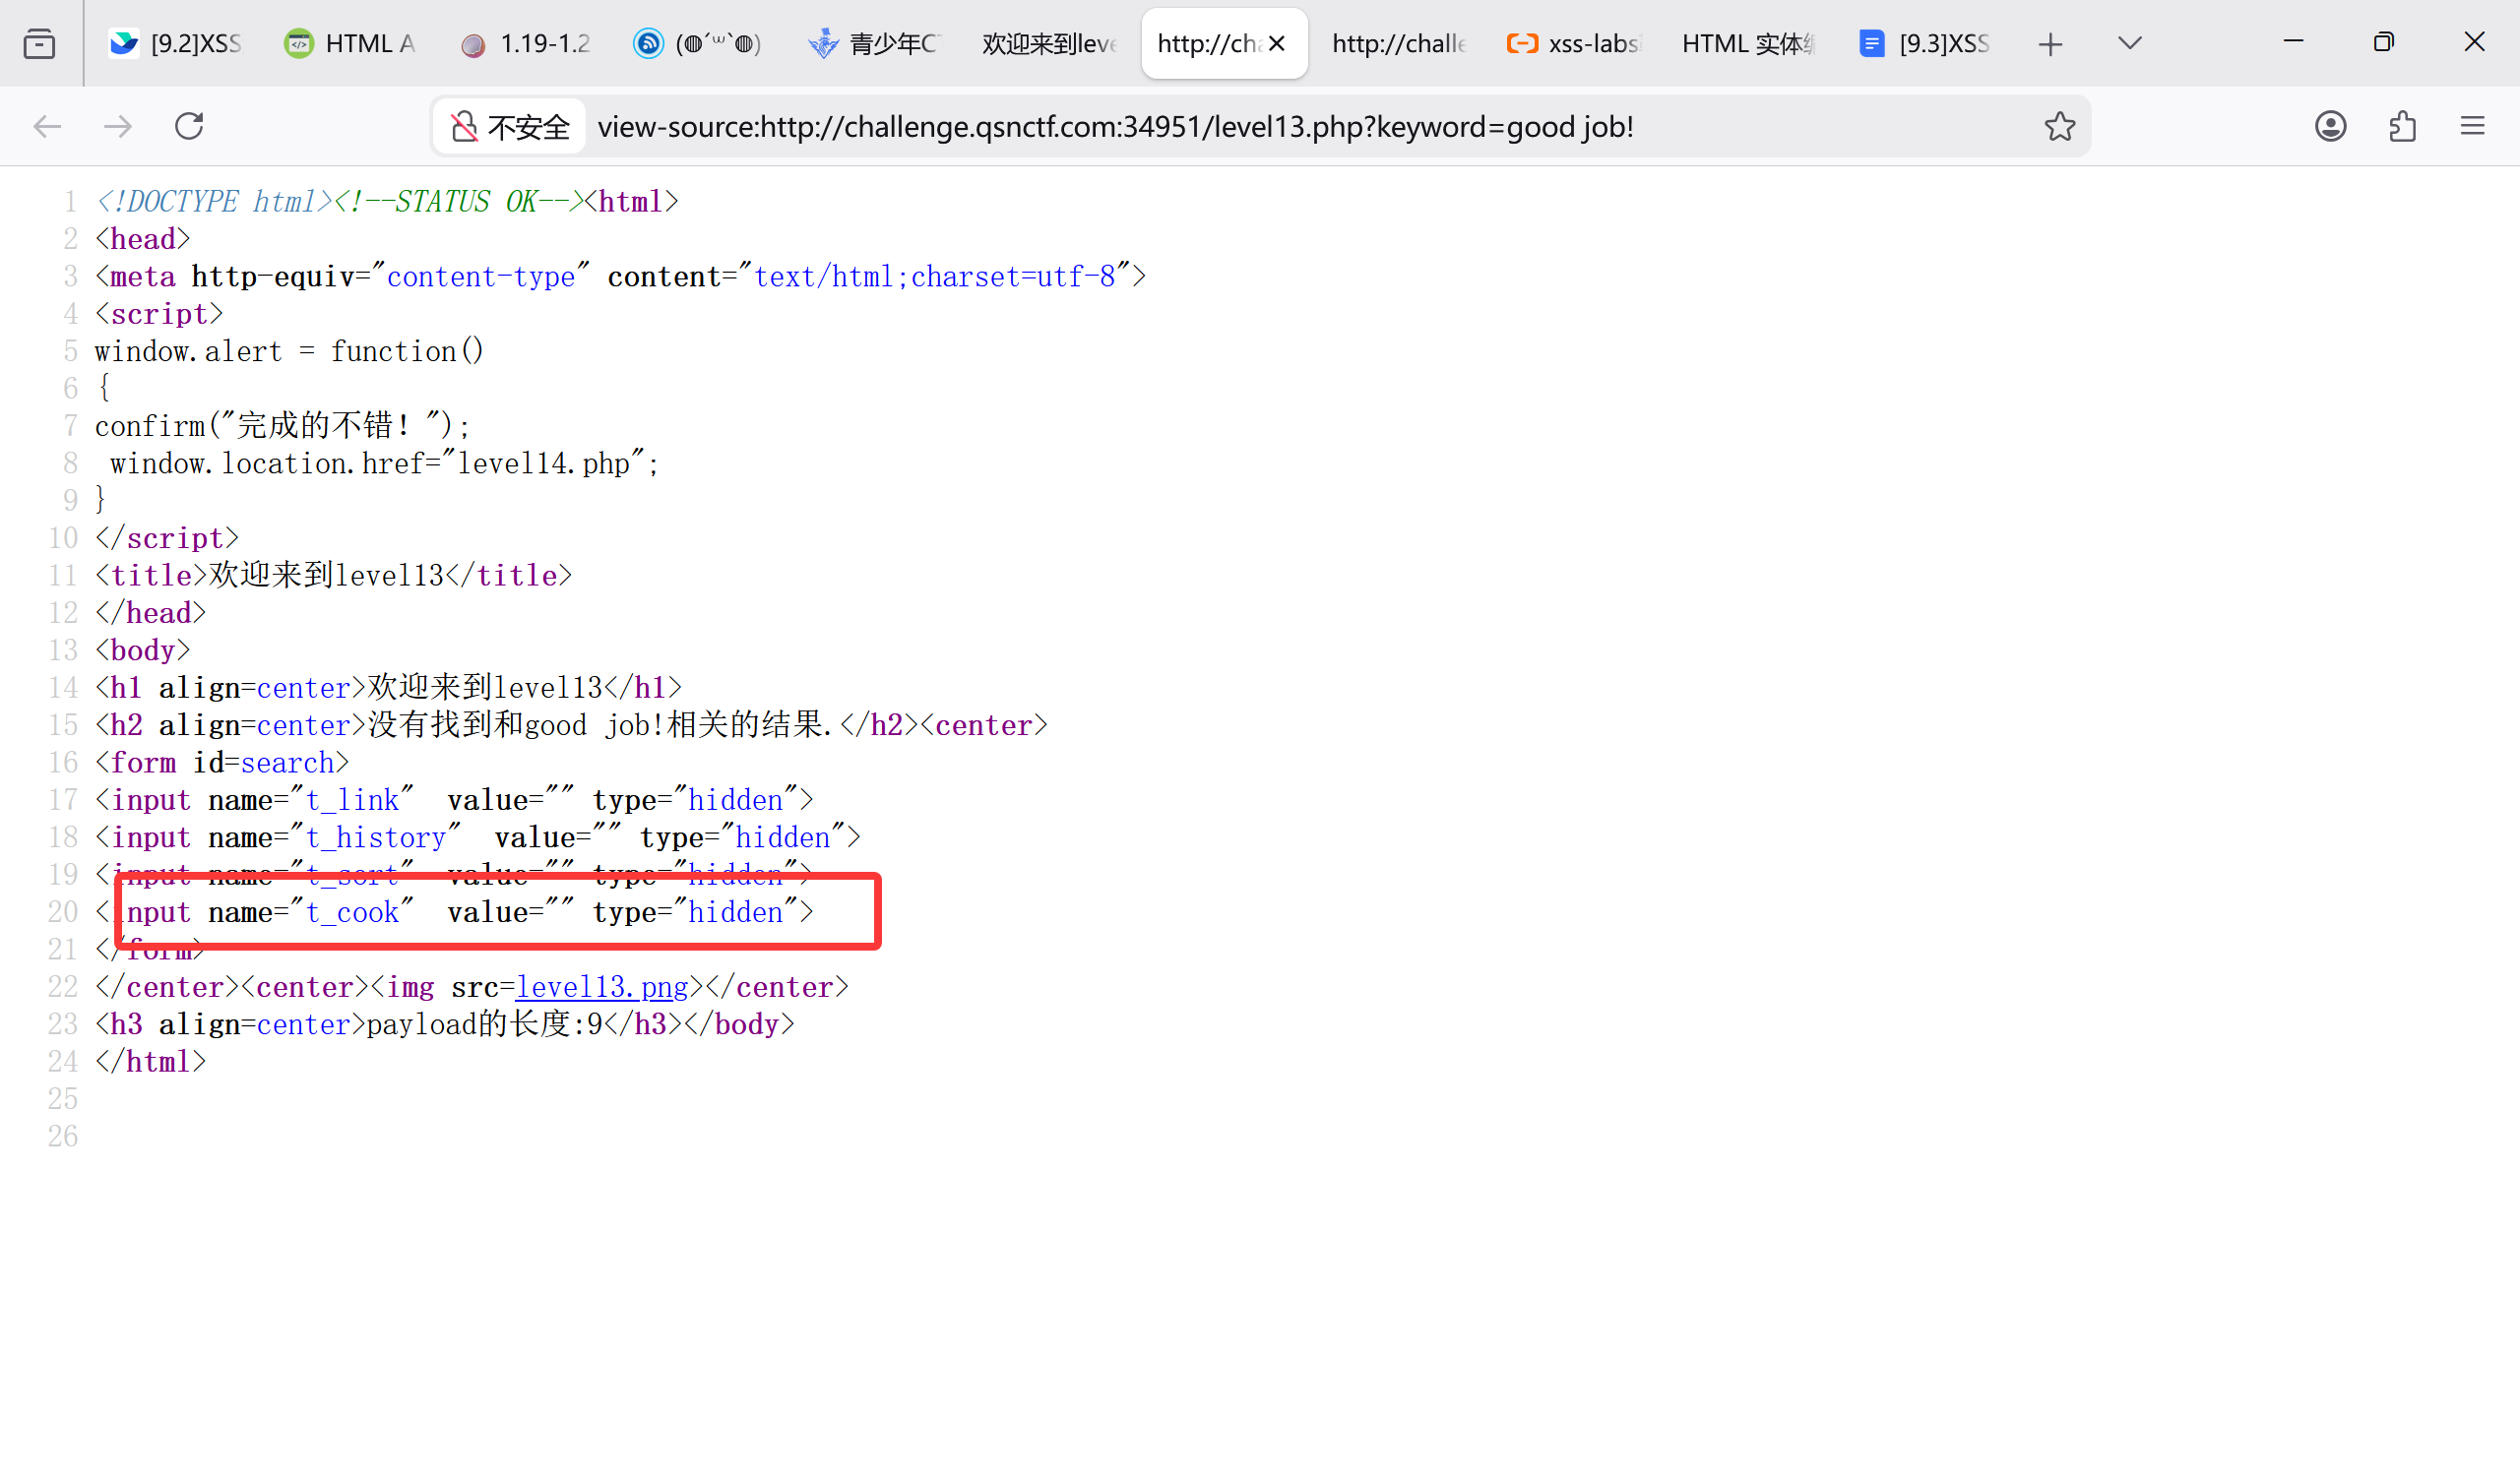This screenshot has width=2520, height=1480.
Task: Switch to the '[9.3]XSS' tab
Action: pyautogui.click(x=1927, y=44)
